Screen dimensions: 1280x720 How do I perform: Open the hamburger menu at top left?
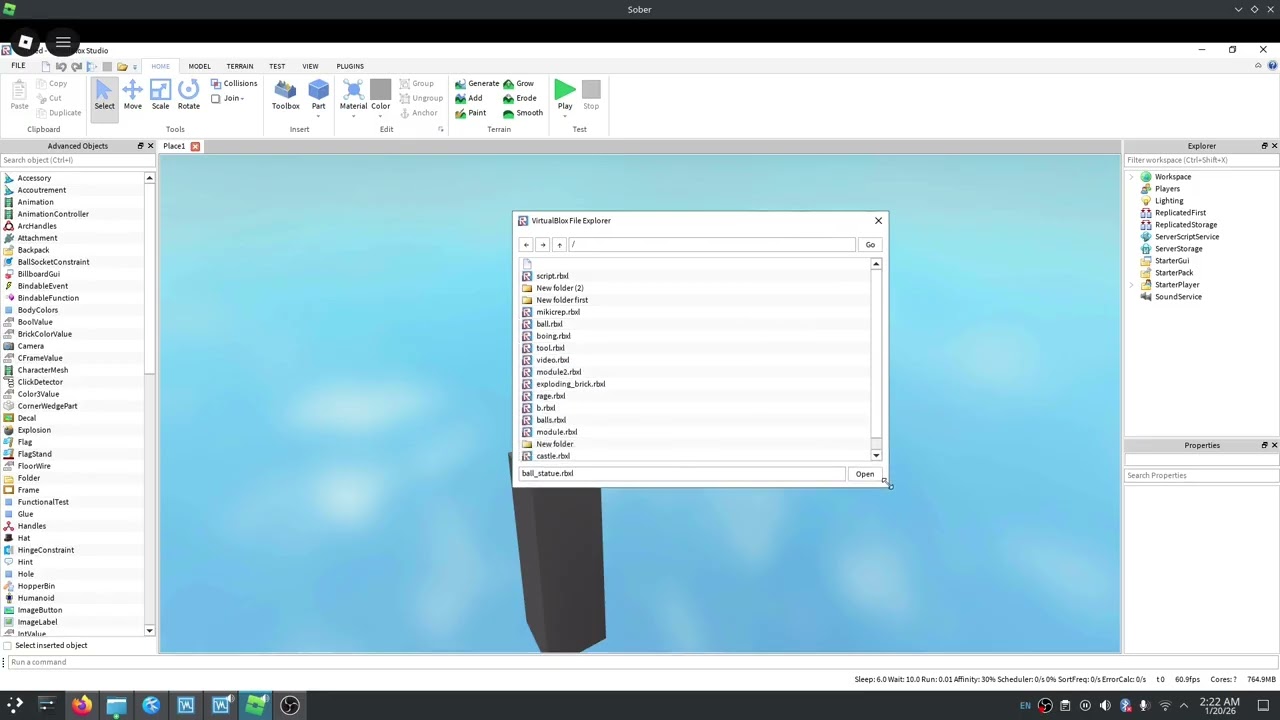coord(63,43)
